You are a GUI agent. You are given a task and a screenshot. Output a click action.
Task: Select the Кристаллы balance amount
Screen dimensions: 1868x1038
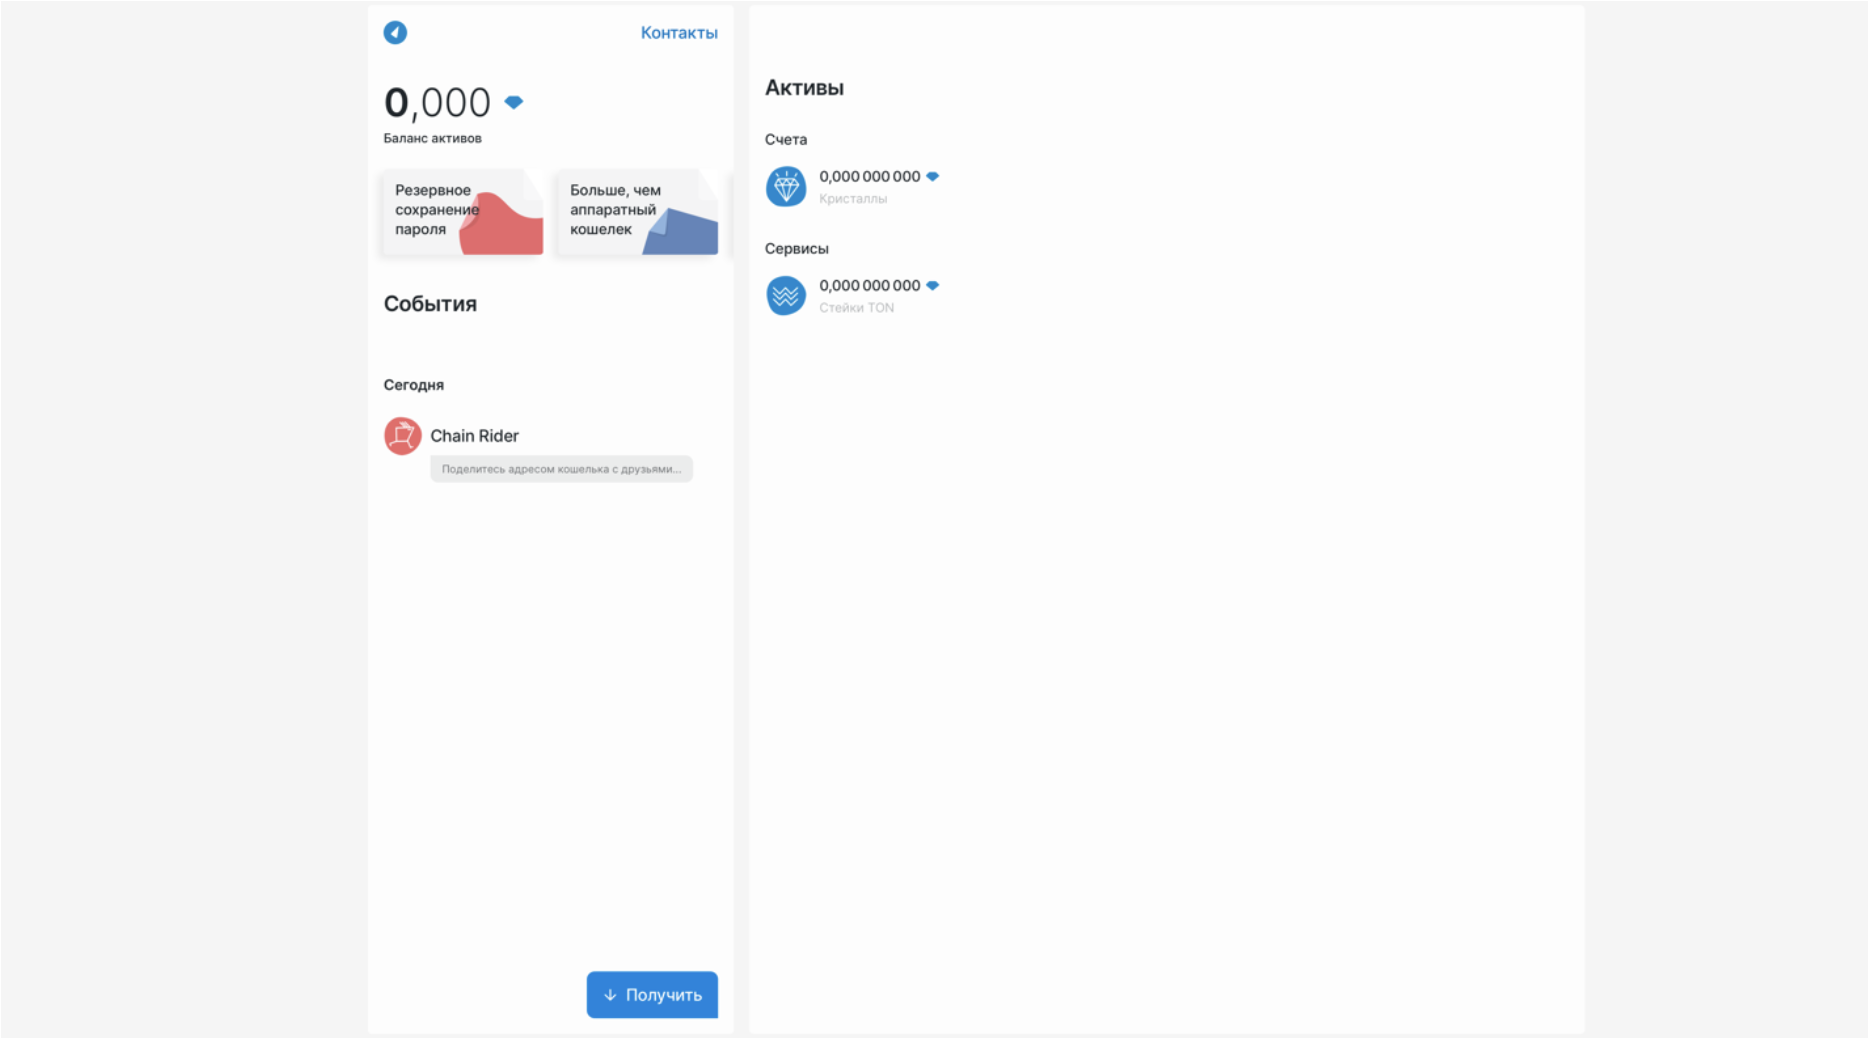click(x=869, y=177)
